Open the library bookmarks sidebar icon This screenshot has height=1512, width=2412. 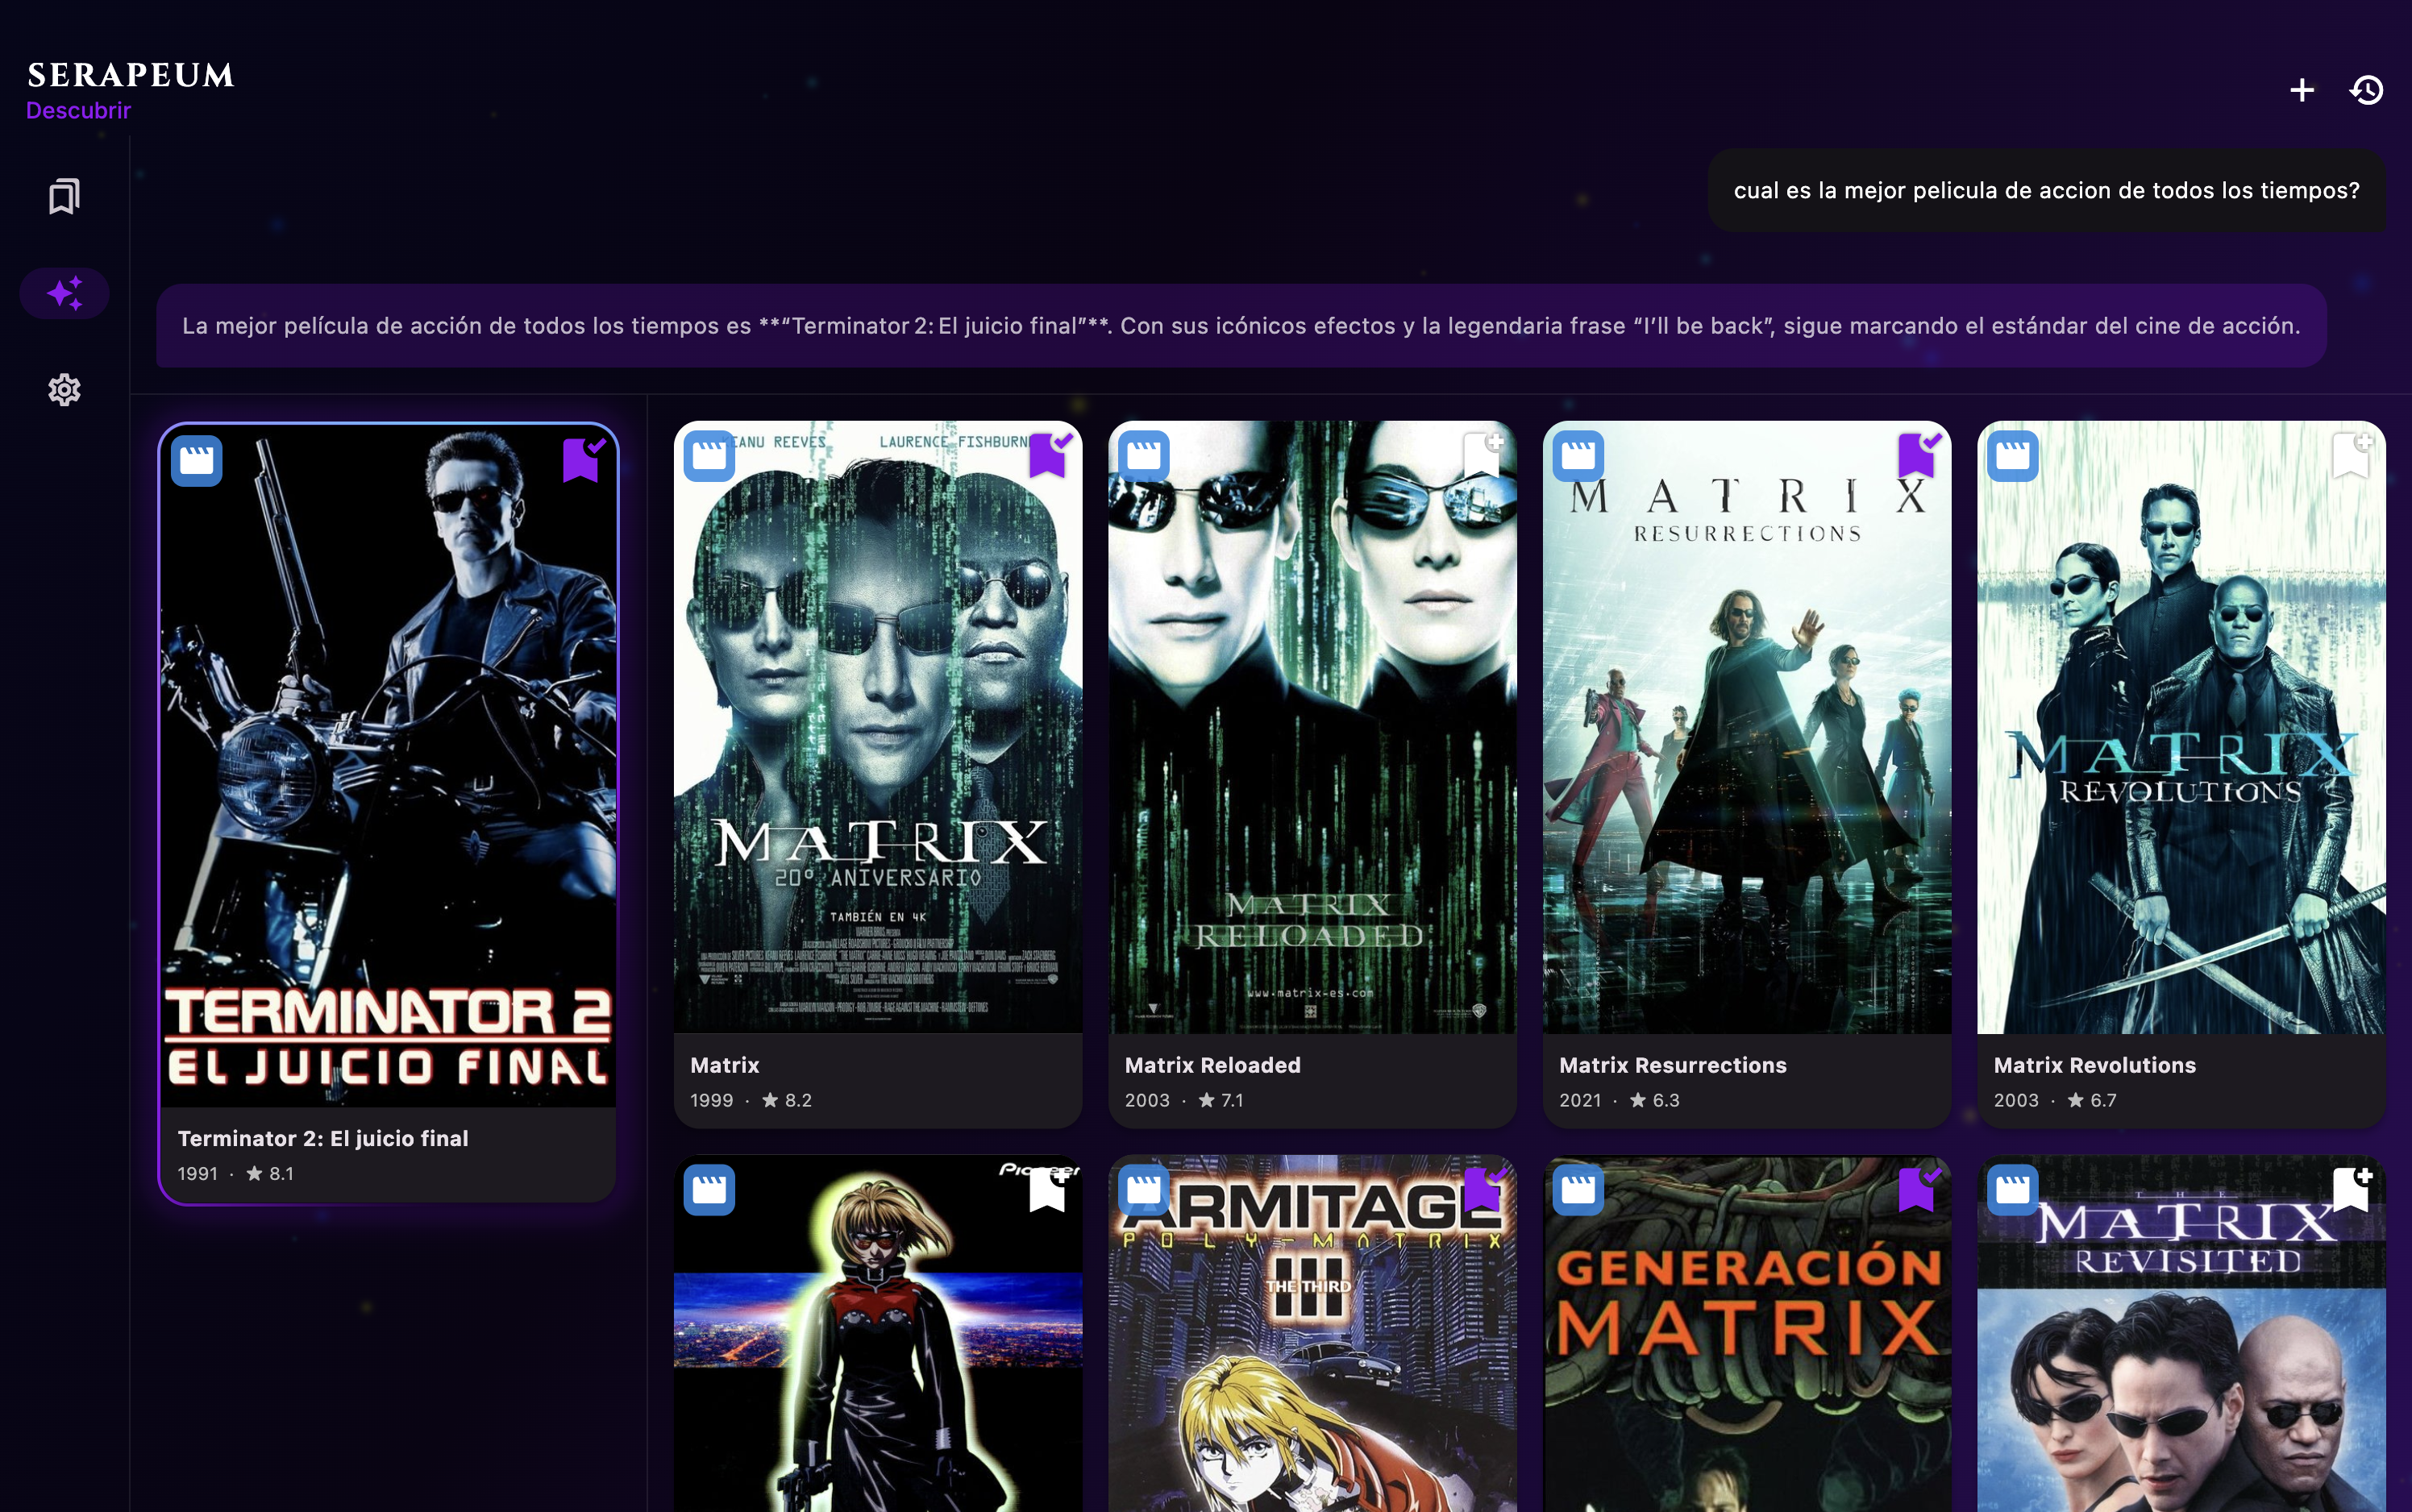(64, 196)
